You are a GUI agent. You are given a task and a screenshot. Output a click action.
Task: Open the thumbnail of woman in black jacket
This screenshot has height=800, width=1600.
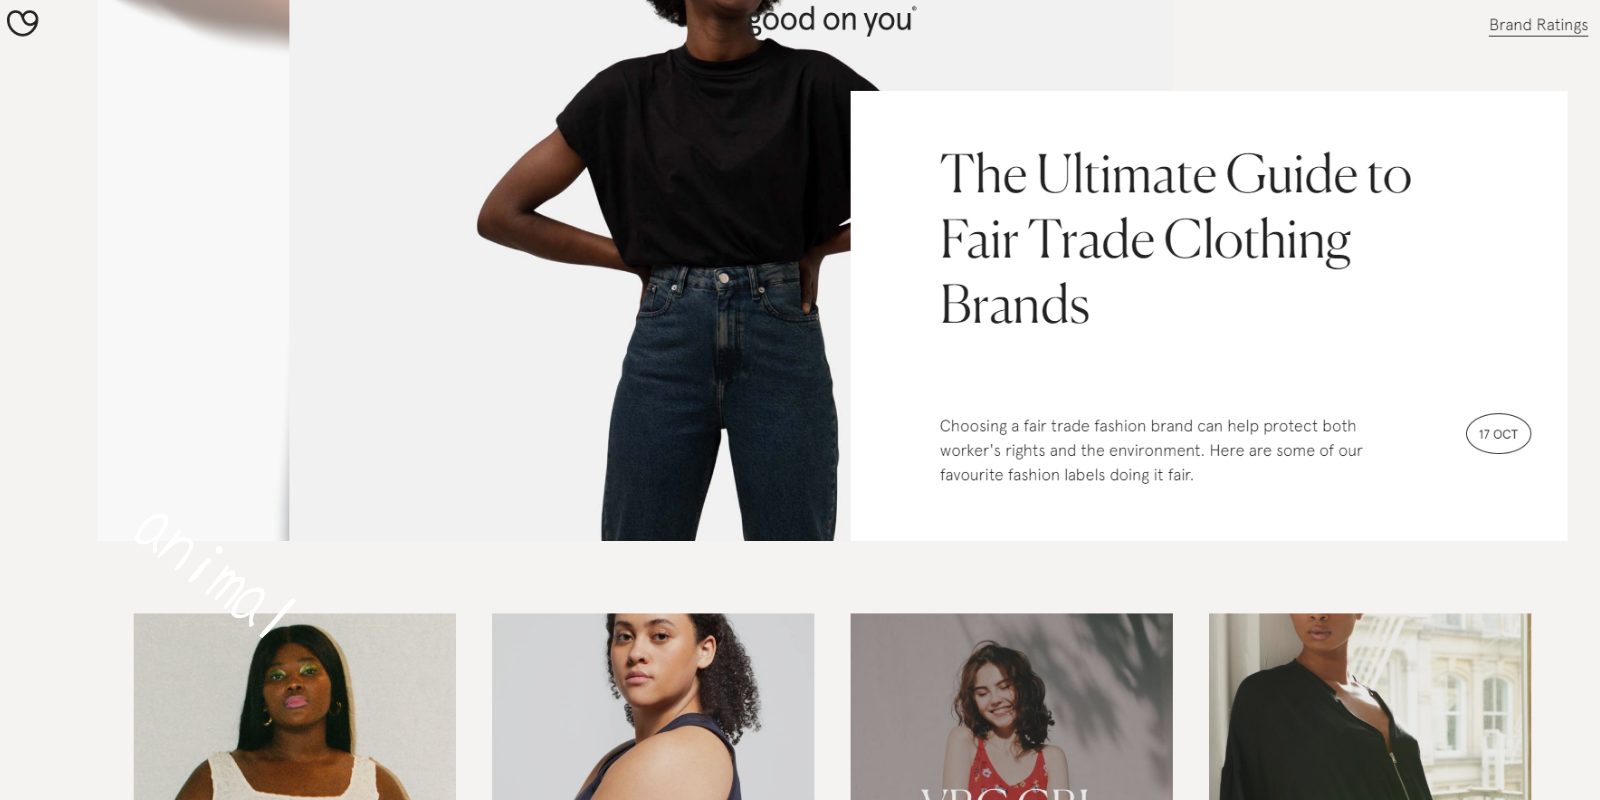coord(1369,706)
